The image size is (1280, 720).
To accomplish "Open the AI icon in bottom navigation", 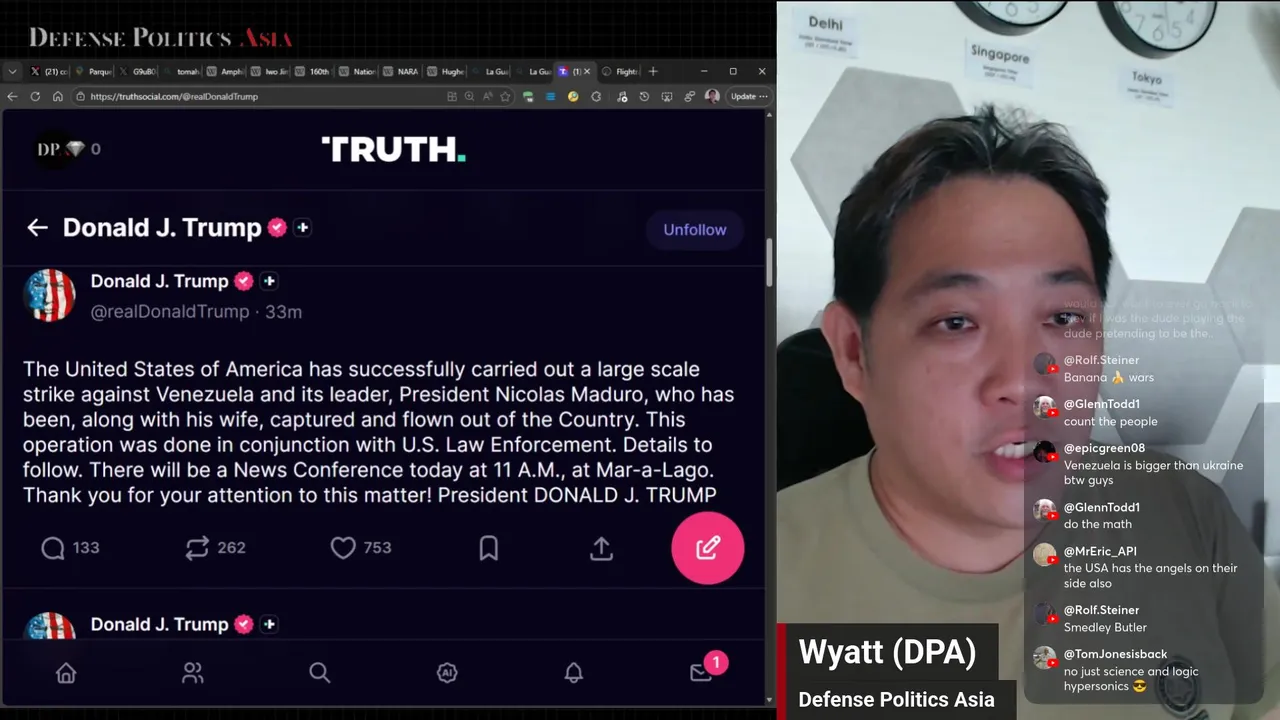I will pyautogui.click(x=447, y=673).
